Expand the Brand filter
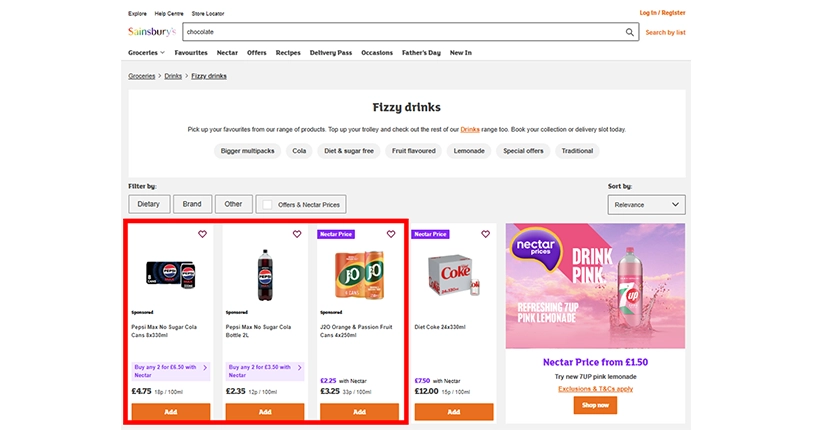Viewport: 816px width, 430px height. click(192, 204)
